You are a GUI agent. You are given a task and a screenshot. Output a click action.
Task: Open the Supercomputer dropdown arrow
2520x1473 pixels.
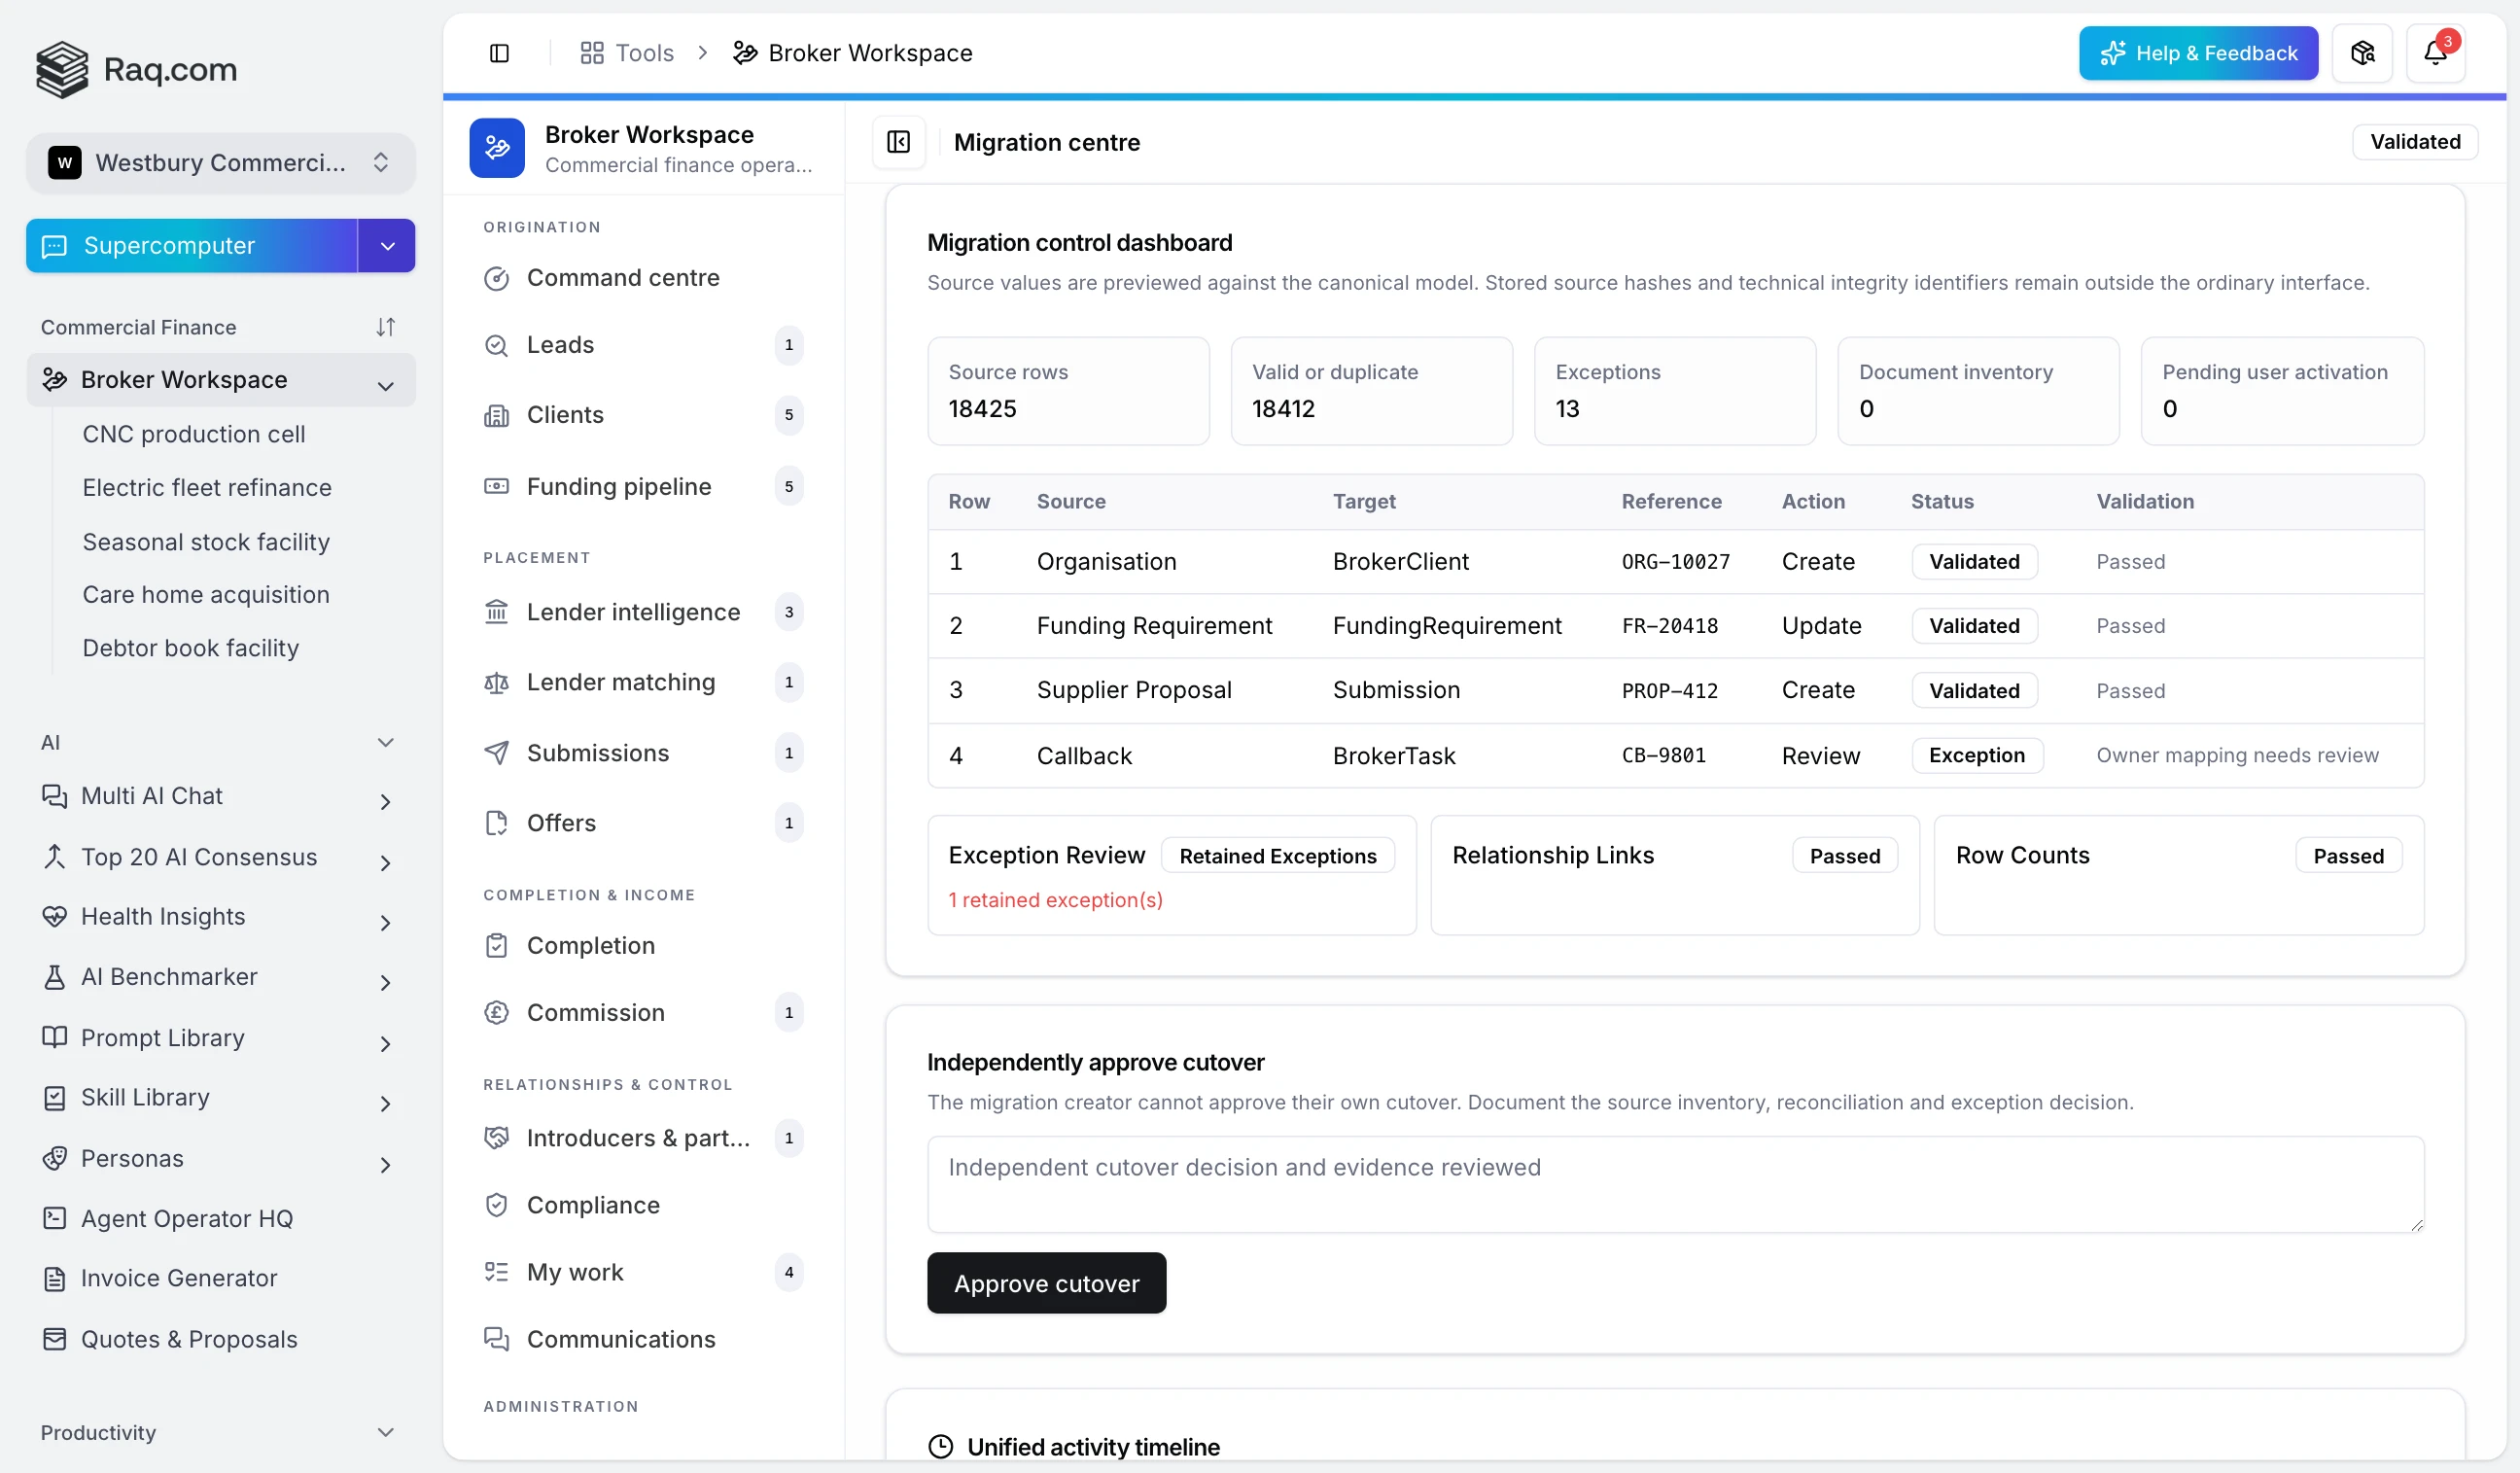coord(387,246)
